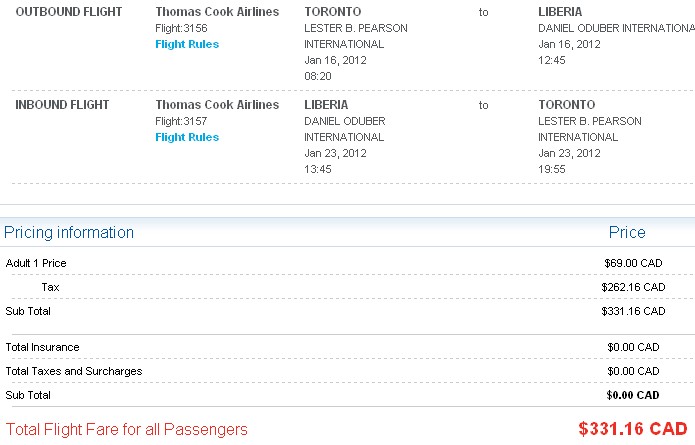This screenshot has height=445, width=695.
Task: Select outbound Thomas Cook Airlines name
Action: 217,12
